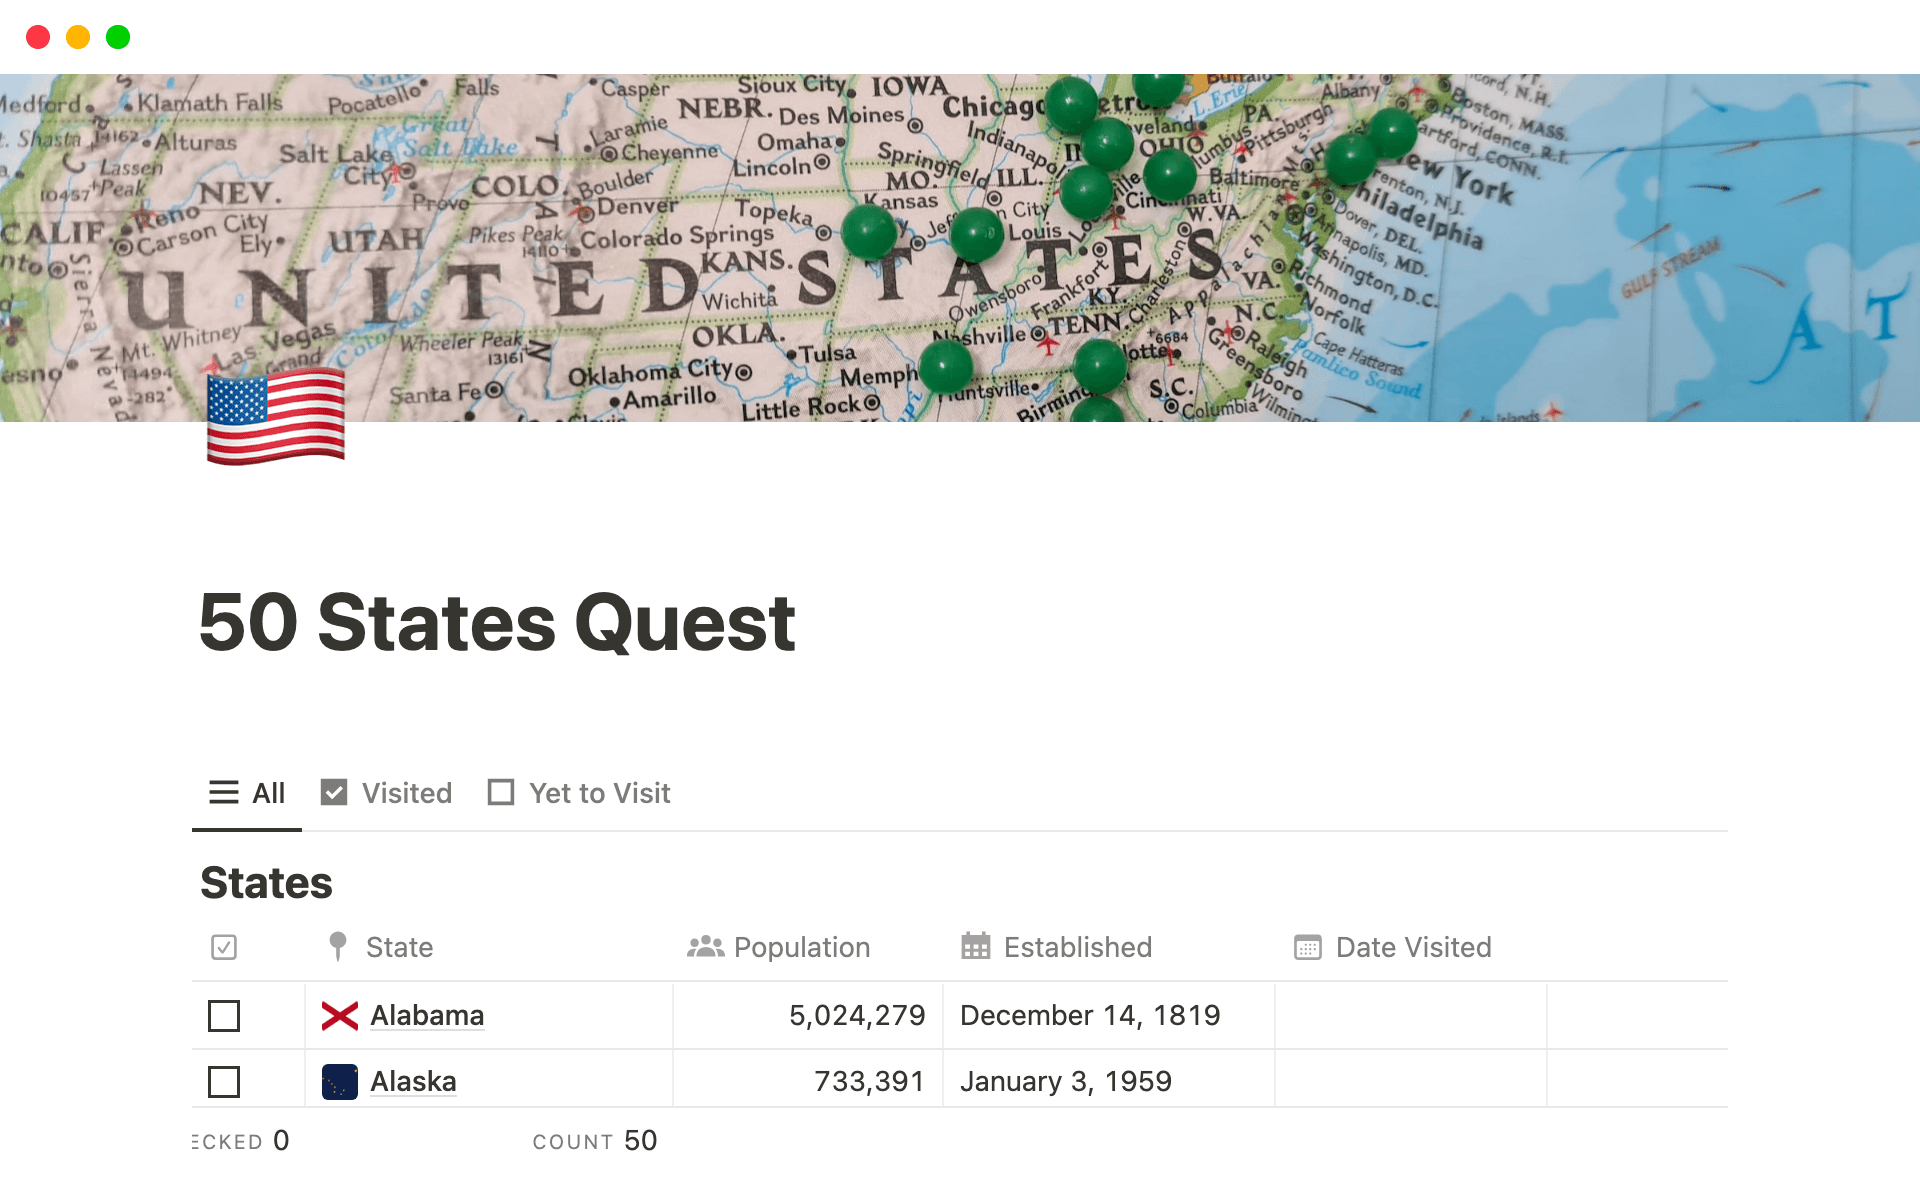Click Alabama's state flag icon
This screenshot has width=1920, height=1200.
pyautogui.click(x=339, y=1015)
